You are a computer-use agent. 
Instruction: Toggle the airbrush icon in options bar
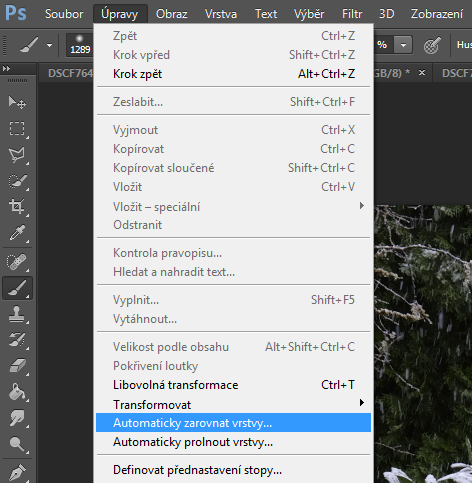(432, 45)
